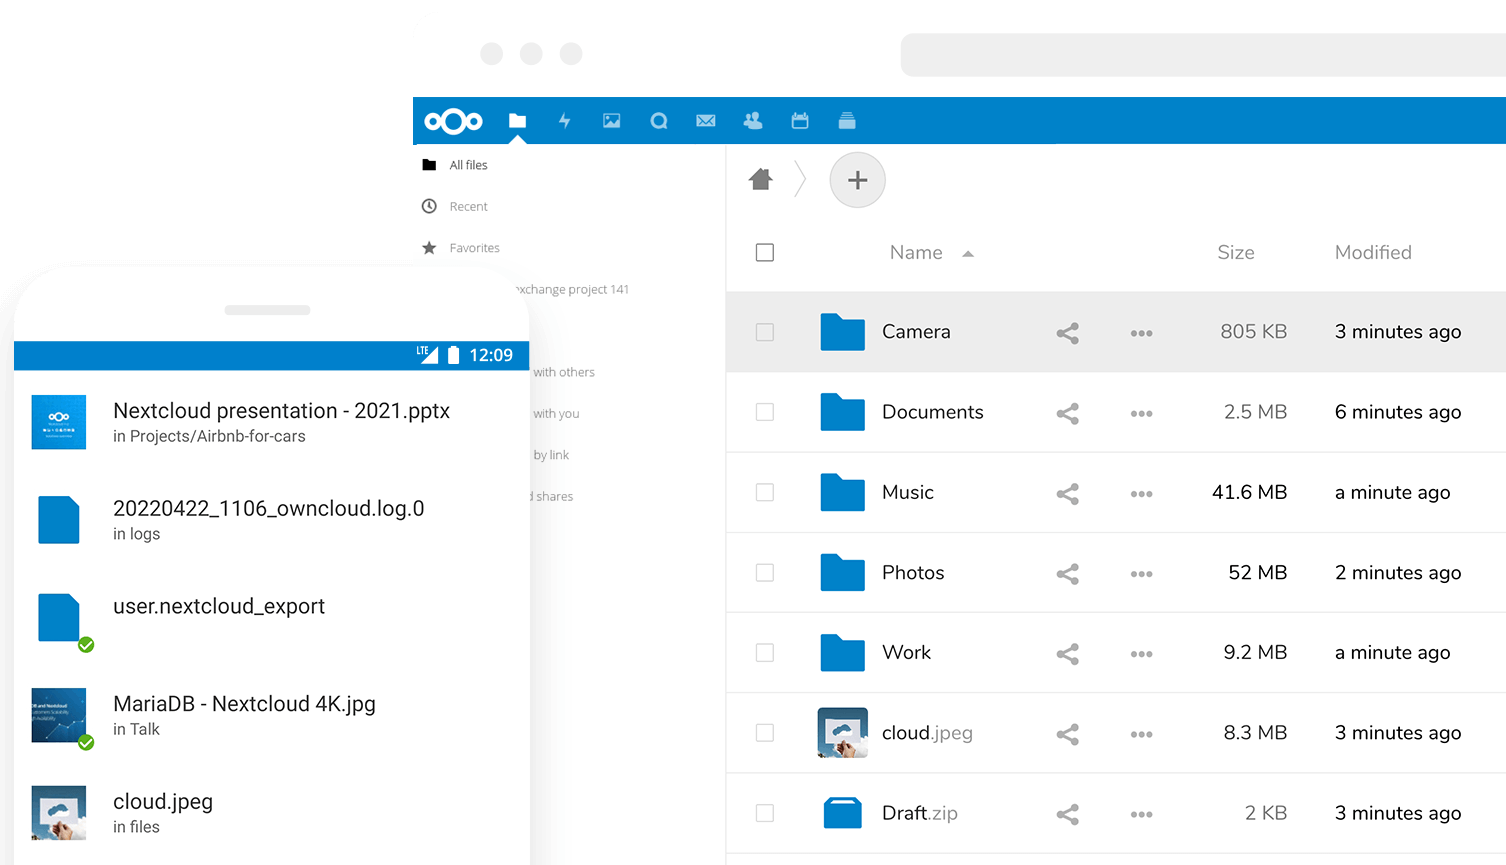Open the Talk chat icon in header
The height and width of the screenshot is (865, 1506).
[x=659, y=121]
